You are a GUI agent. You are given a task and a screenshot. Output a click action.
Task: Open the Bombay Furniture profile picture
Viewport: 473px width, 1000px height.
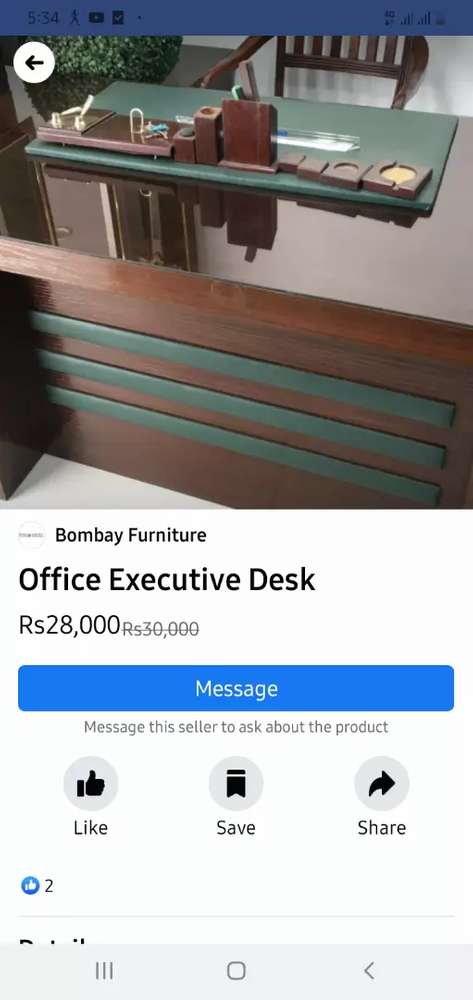point(32,535)
